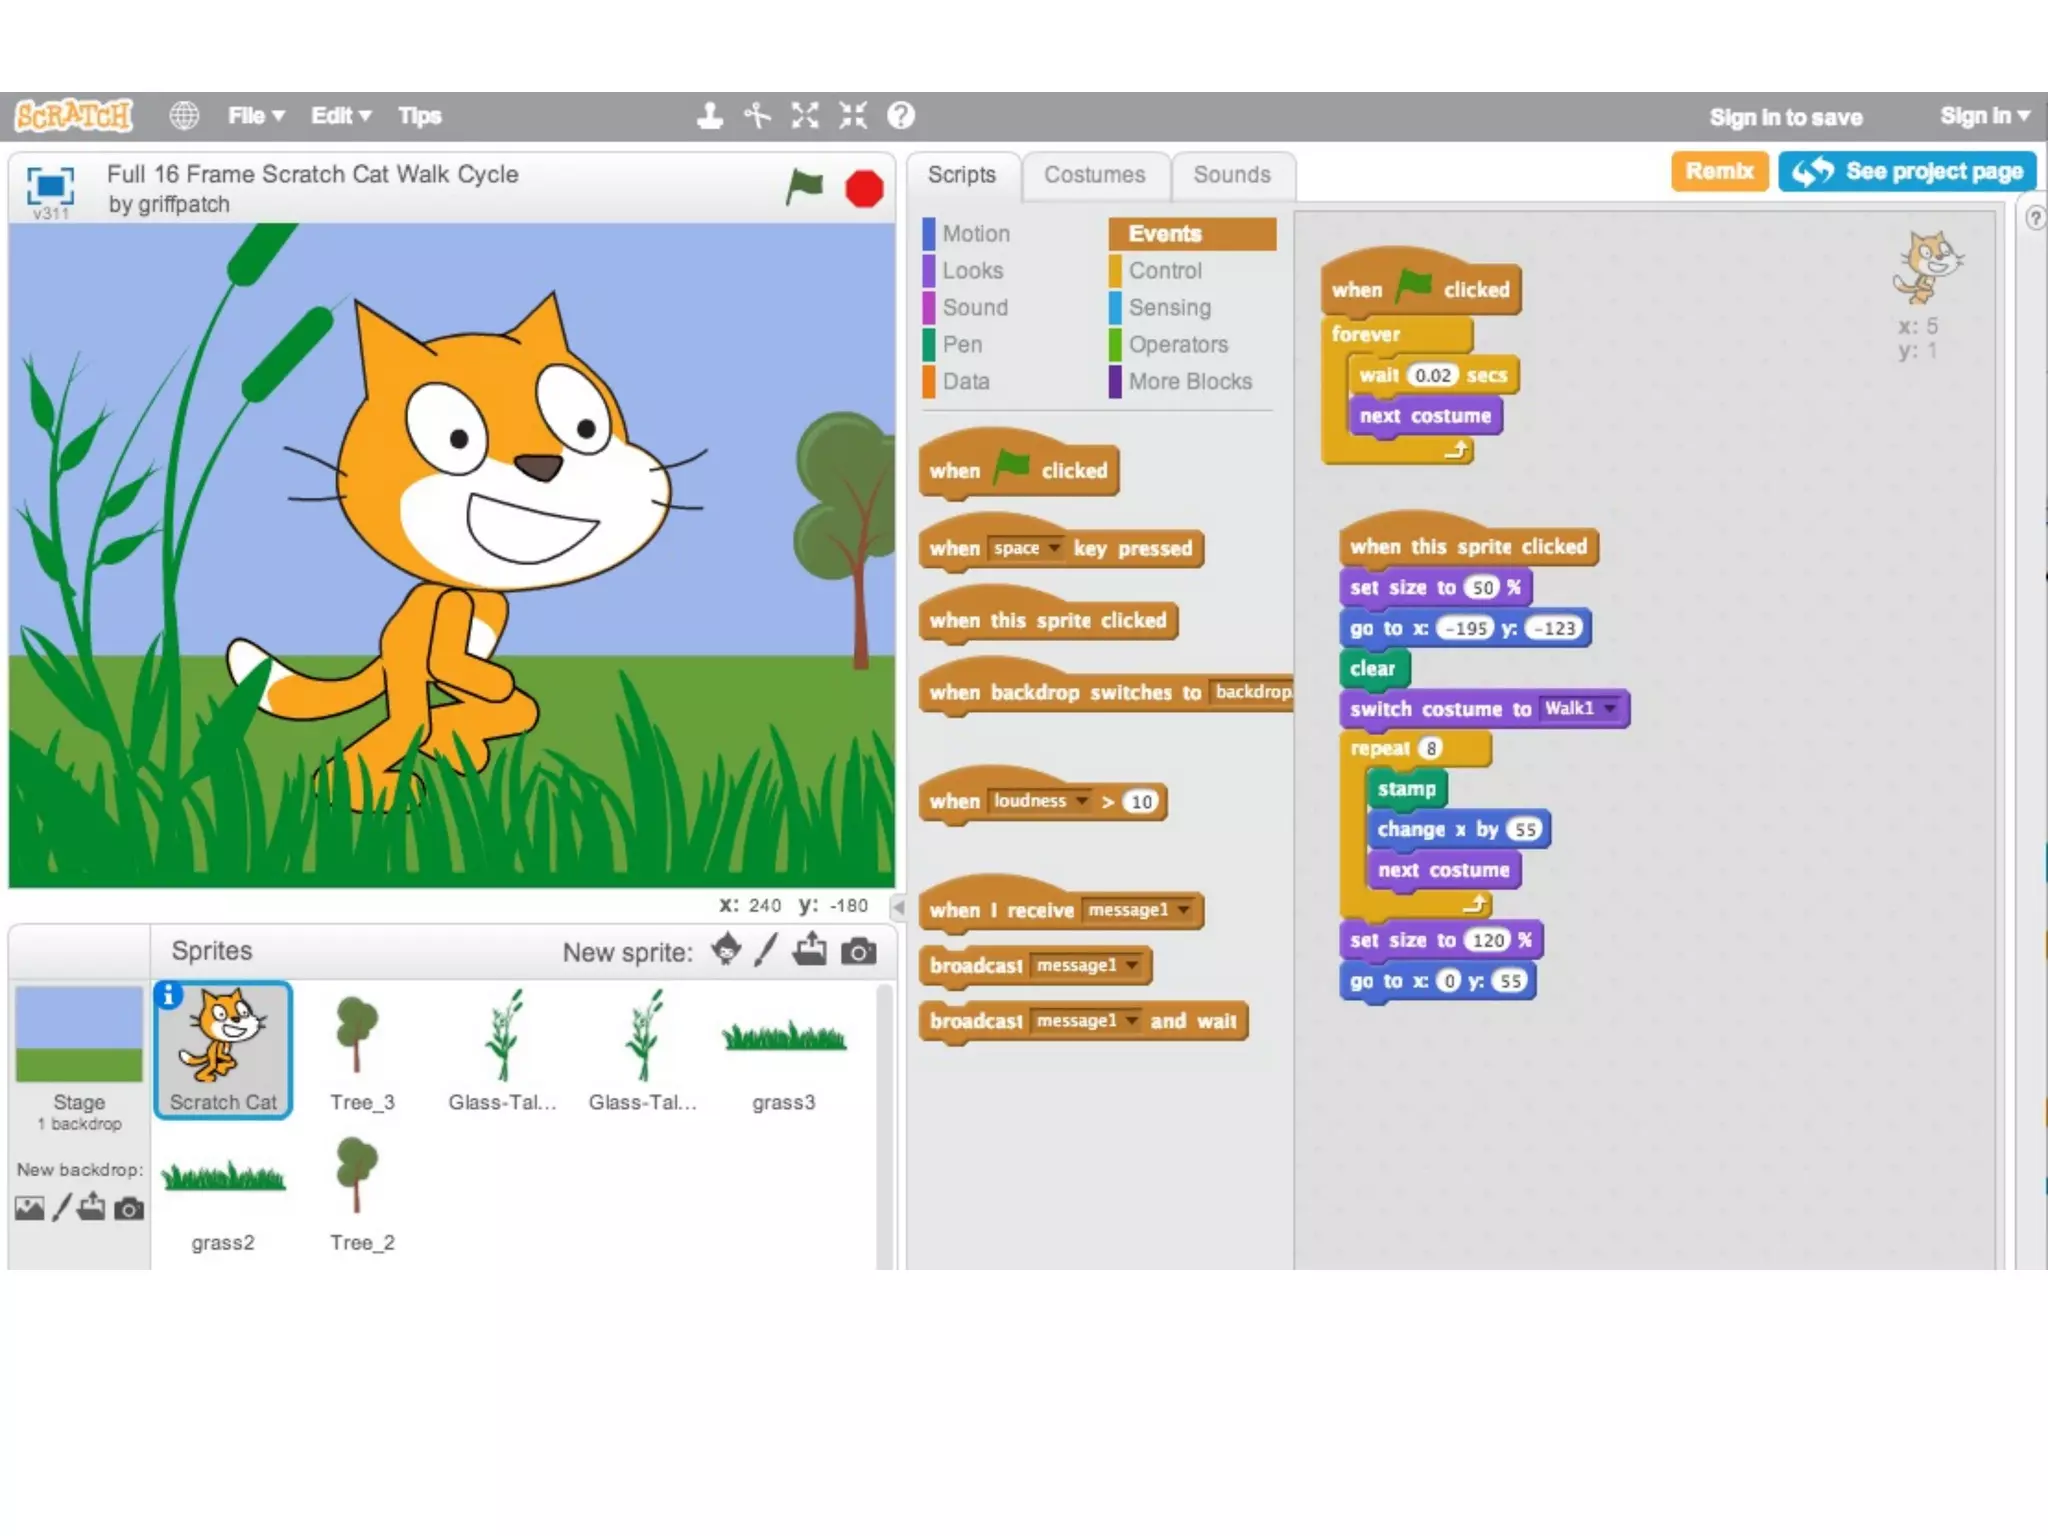Image resolution: width=2048 pixels, height=1536 pixels.
Task: Click the Remix button
Action: (x=1719, y=171)
